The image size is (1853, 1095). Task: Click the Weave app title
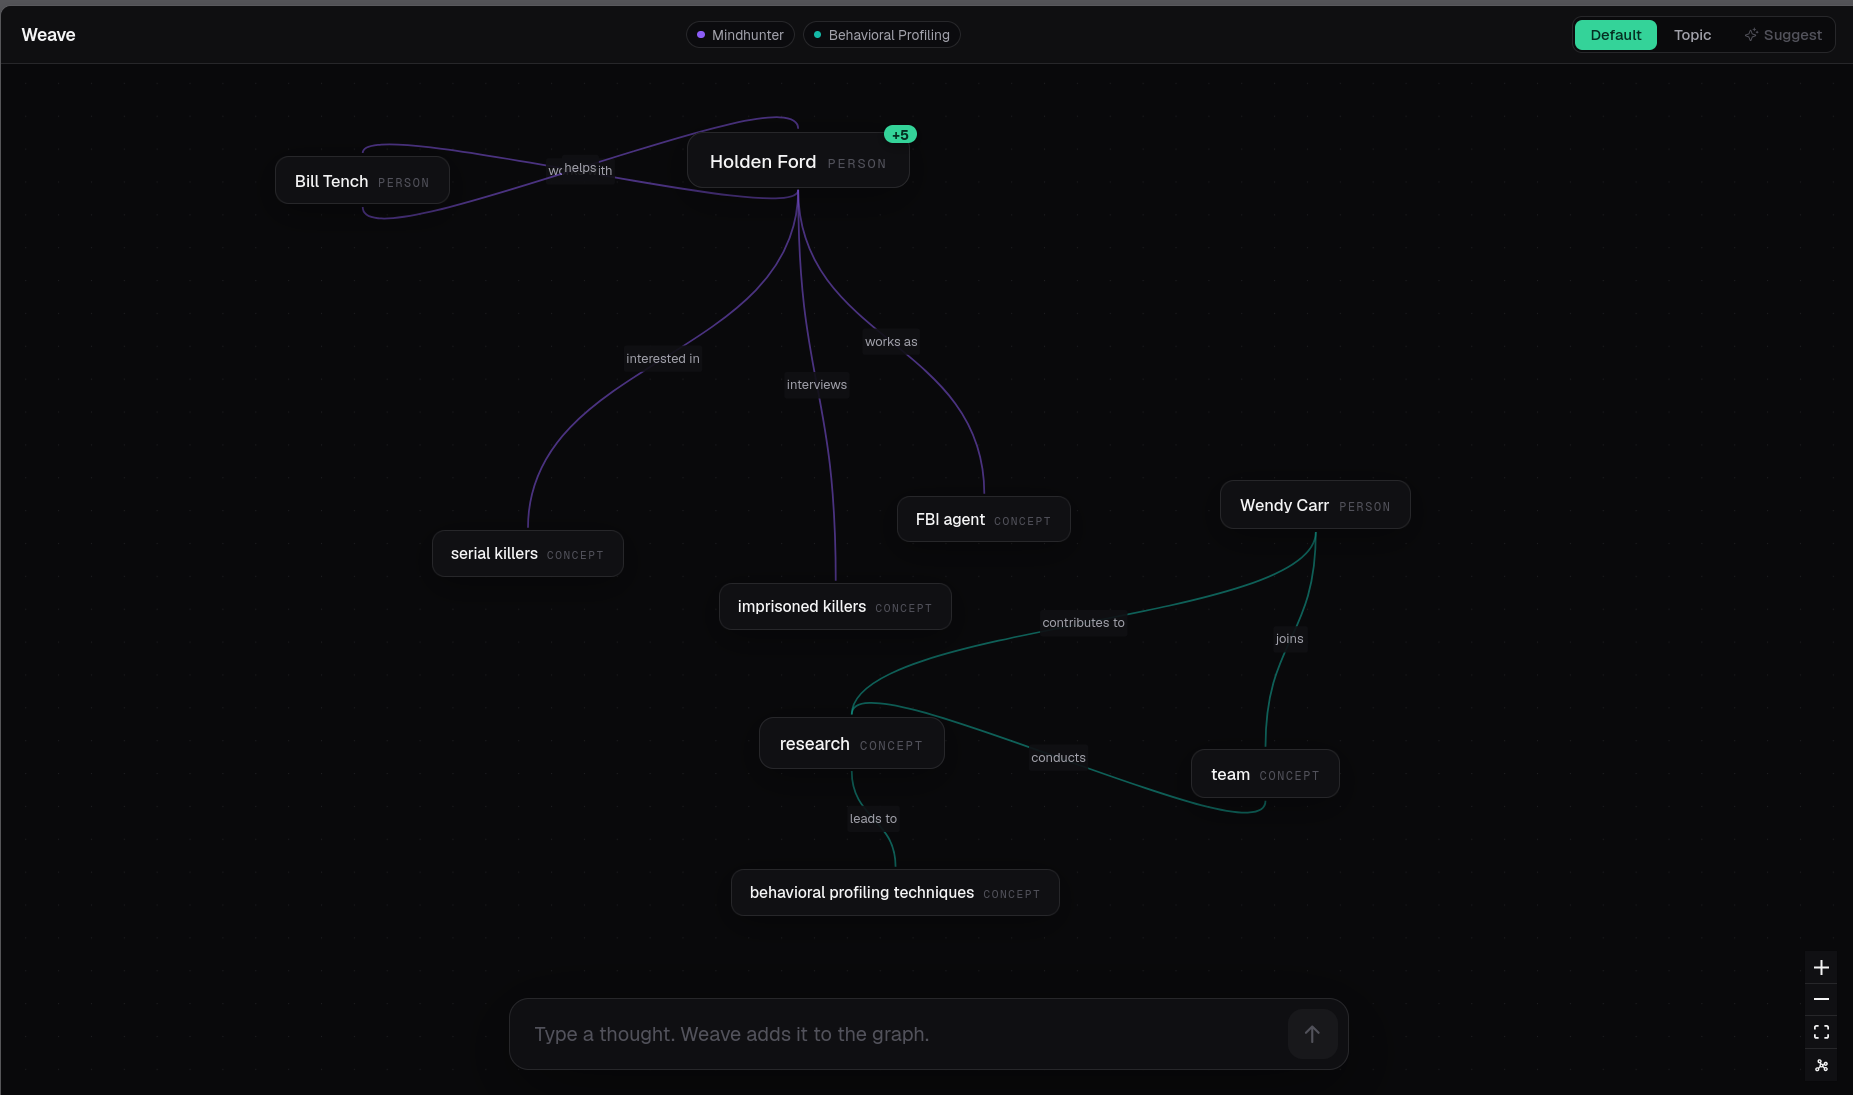(48, 35)
